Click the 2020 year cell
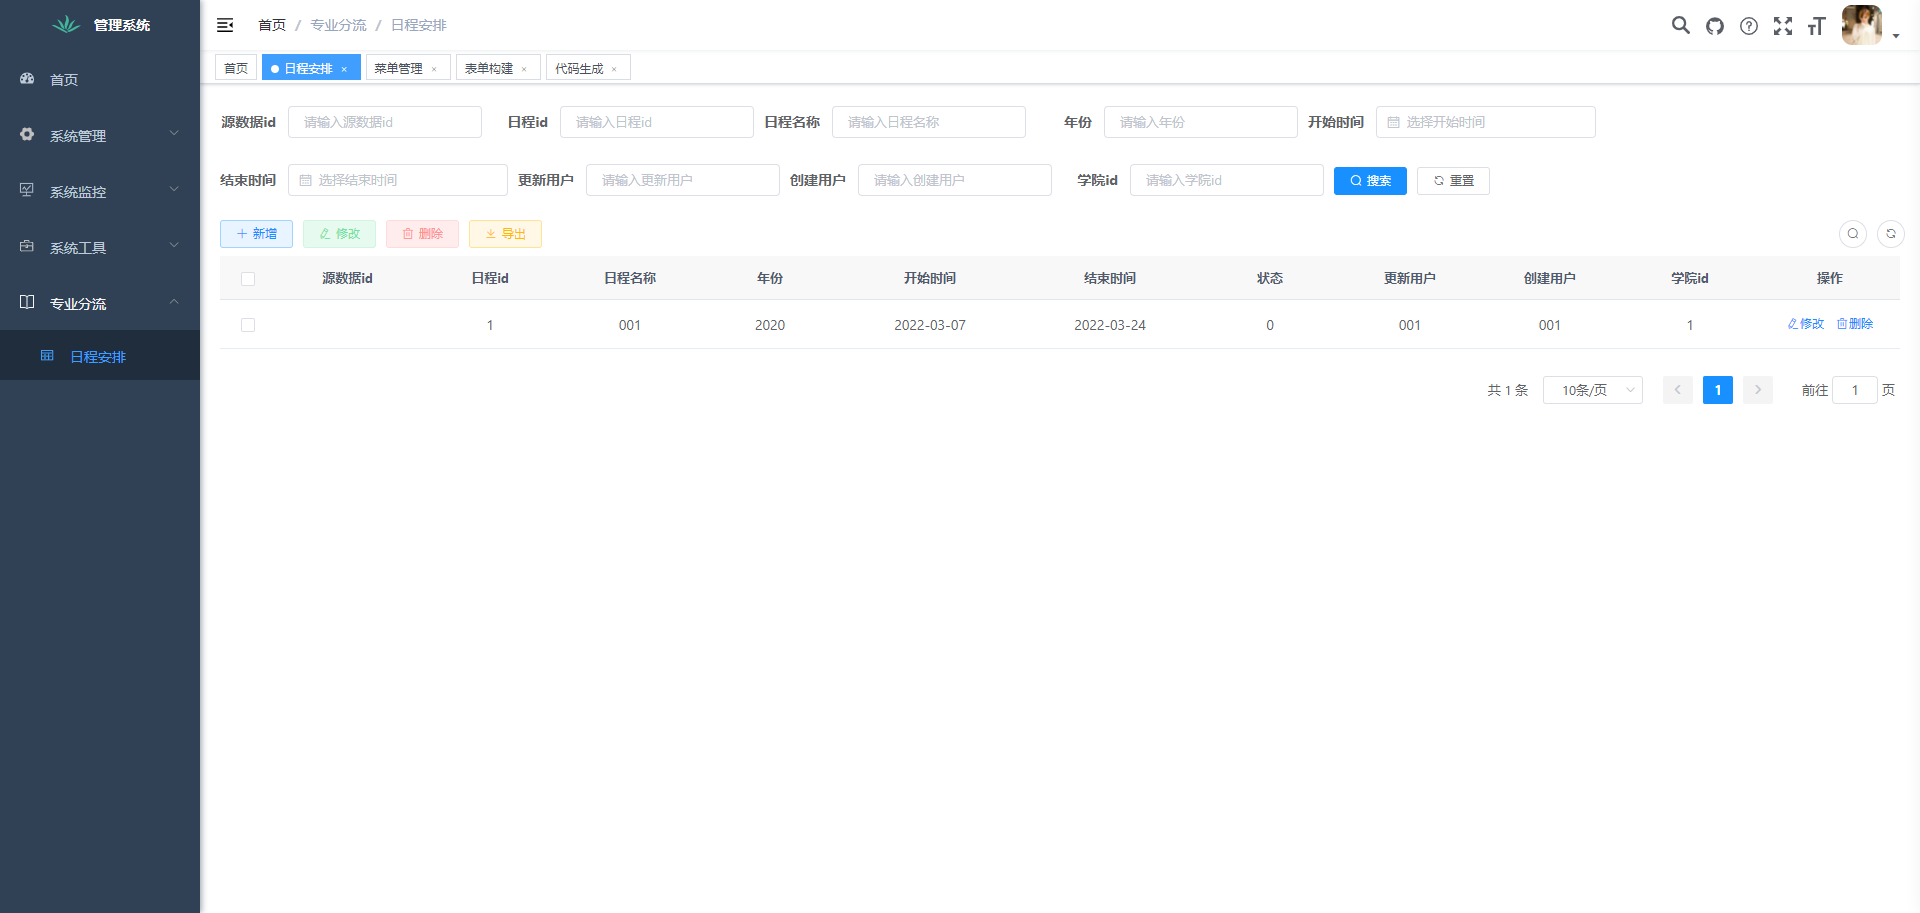The image size is (1920, 913). [x=770, y=325]
